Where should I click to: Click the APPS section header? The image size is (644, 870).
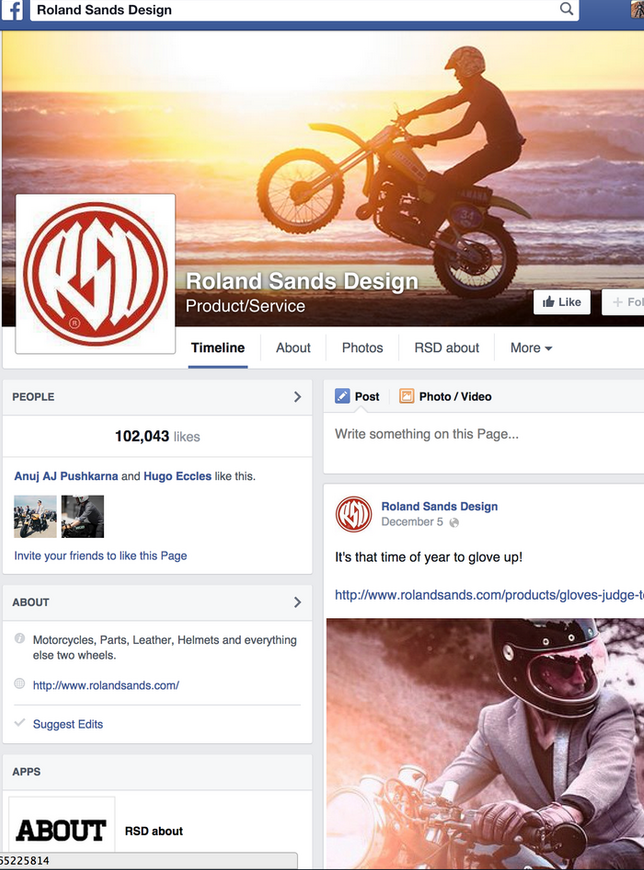26,772
